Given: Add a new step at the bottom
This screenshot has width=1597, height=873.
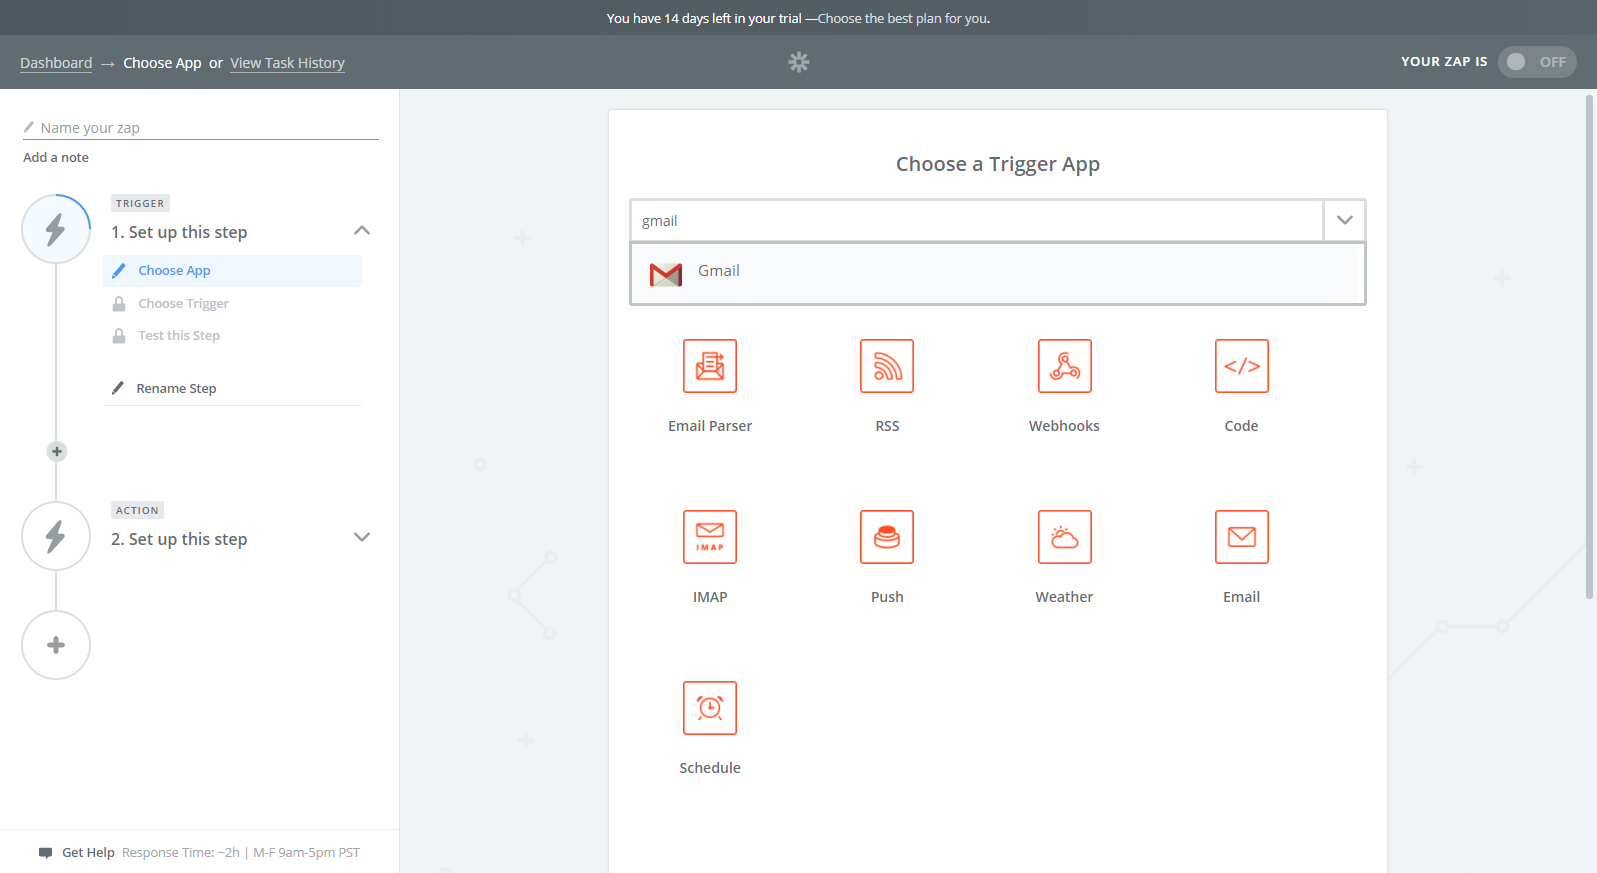Looking at the screenshot, I should [56, 645].
